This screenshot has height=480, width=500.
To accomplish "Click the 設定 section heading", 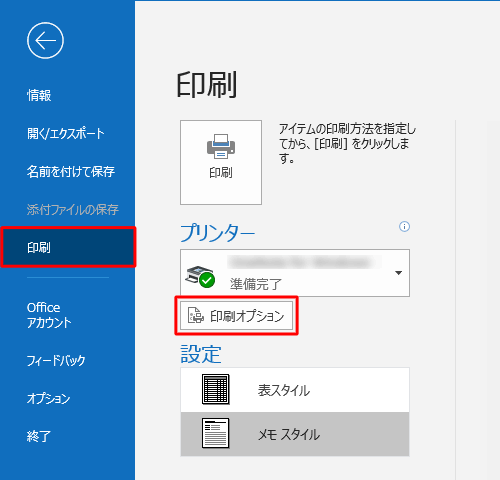I will (201, 354).
